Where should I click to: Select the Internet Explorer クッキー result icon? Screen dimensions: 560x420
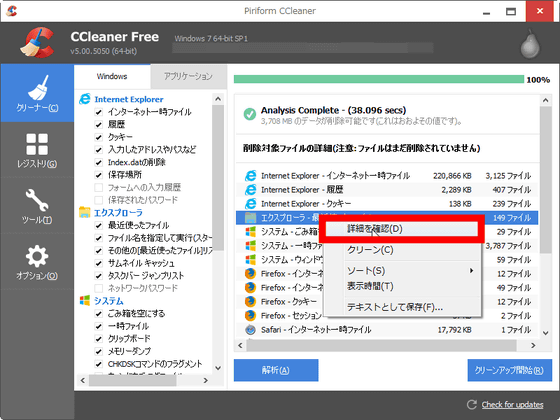point(250,204)
